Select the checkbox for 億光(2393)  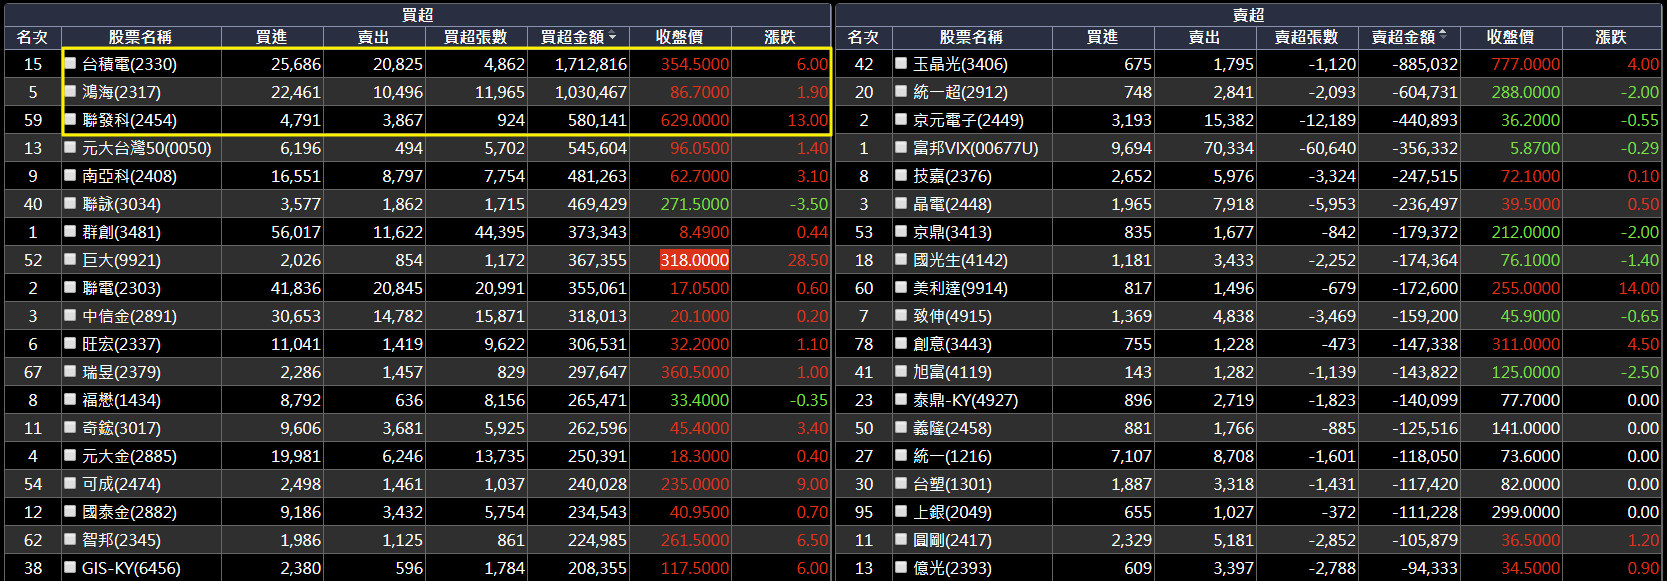point(901,567)
